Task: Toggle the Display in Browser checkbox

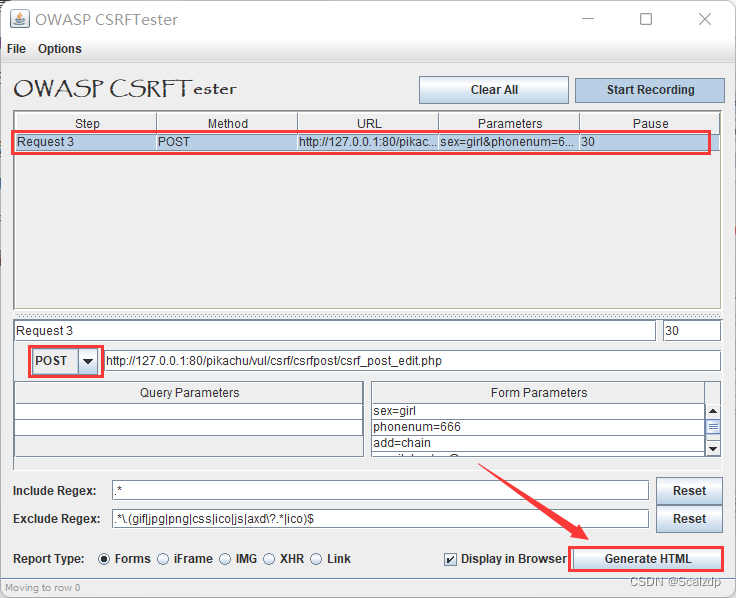Action: 450,560
